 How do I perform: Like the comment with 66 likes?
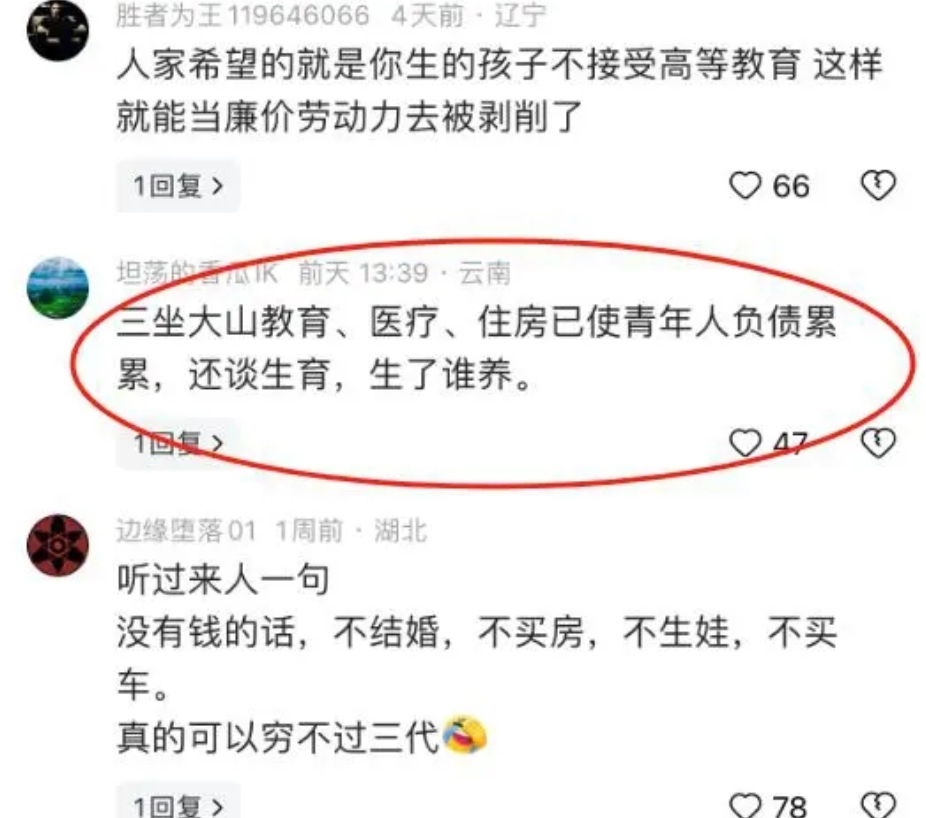coord(745,185)
